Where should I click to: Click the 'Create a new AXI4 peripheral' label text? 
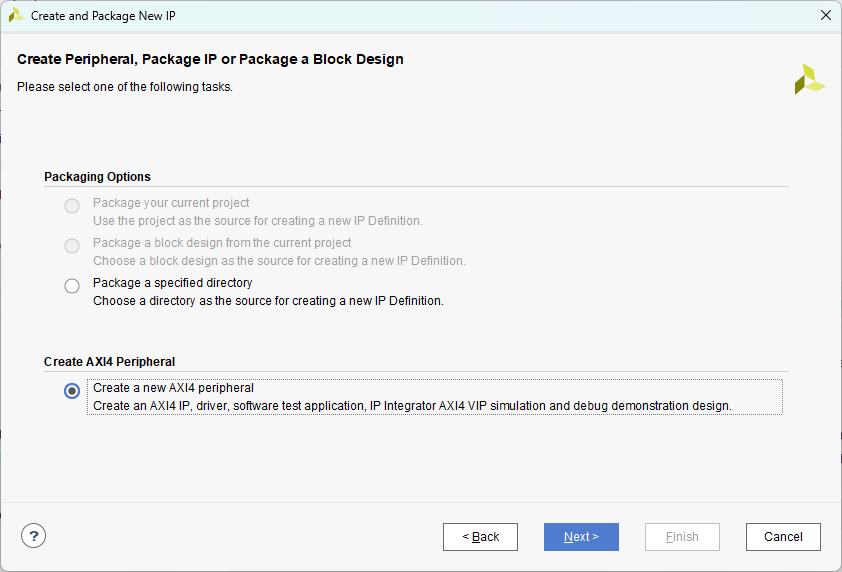point(173,388)
